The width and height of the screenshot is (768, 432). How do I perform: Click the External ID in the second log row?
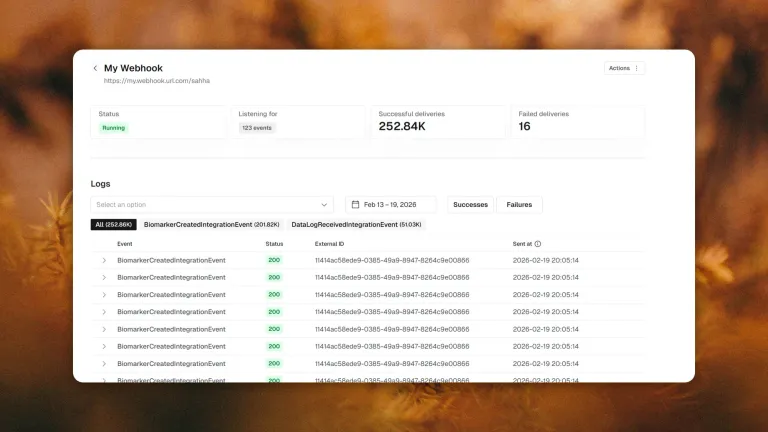click(x=392, y=278)
